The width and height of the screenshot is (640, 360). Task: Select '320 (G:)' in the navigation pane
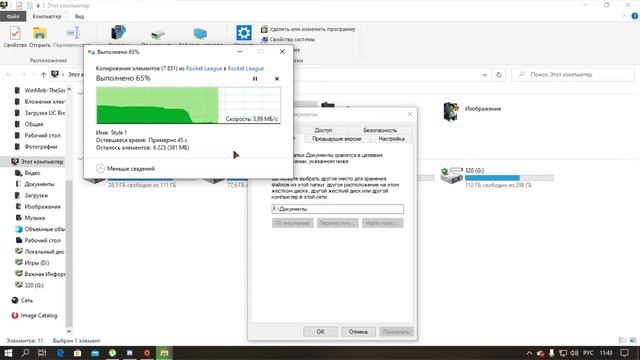[x=29, y=285]
